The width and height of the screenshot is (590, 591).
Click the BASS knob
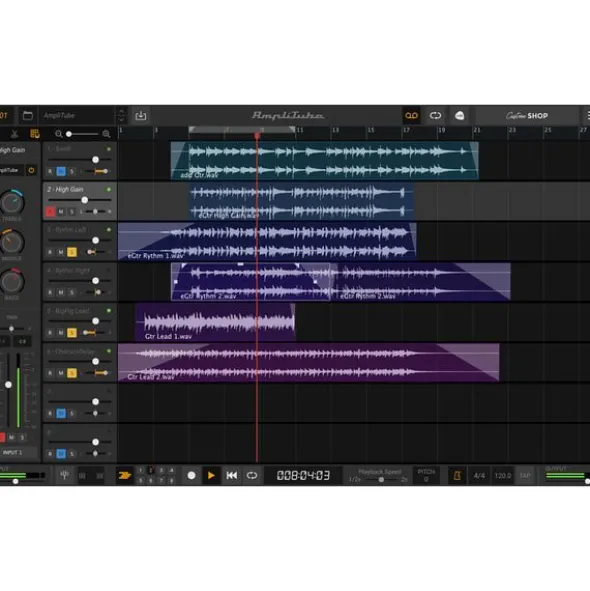[x=12, y=282]
